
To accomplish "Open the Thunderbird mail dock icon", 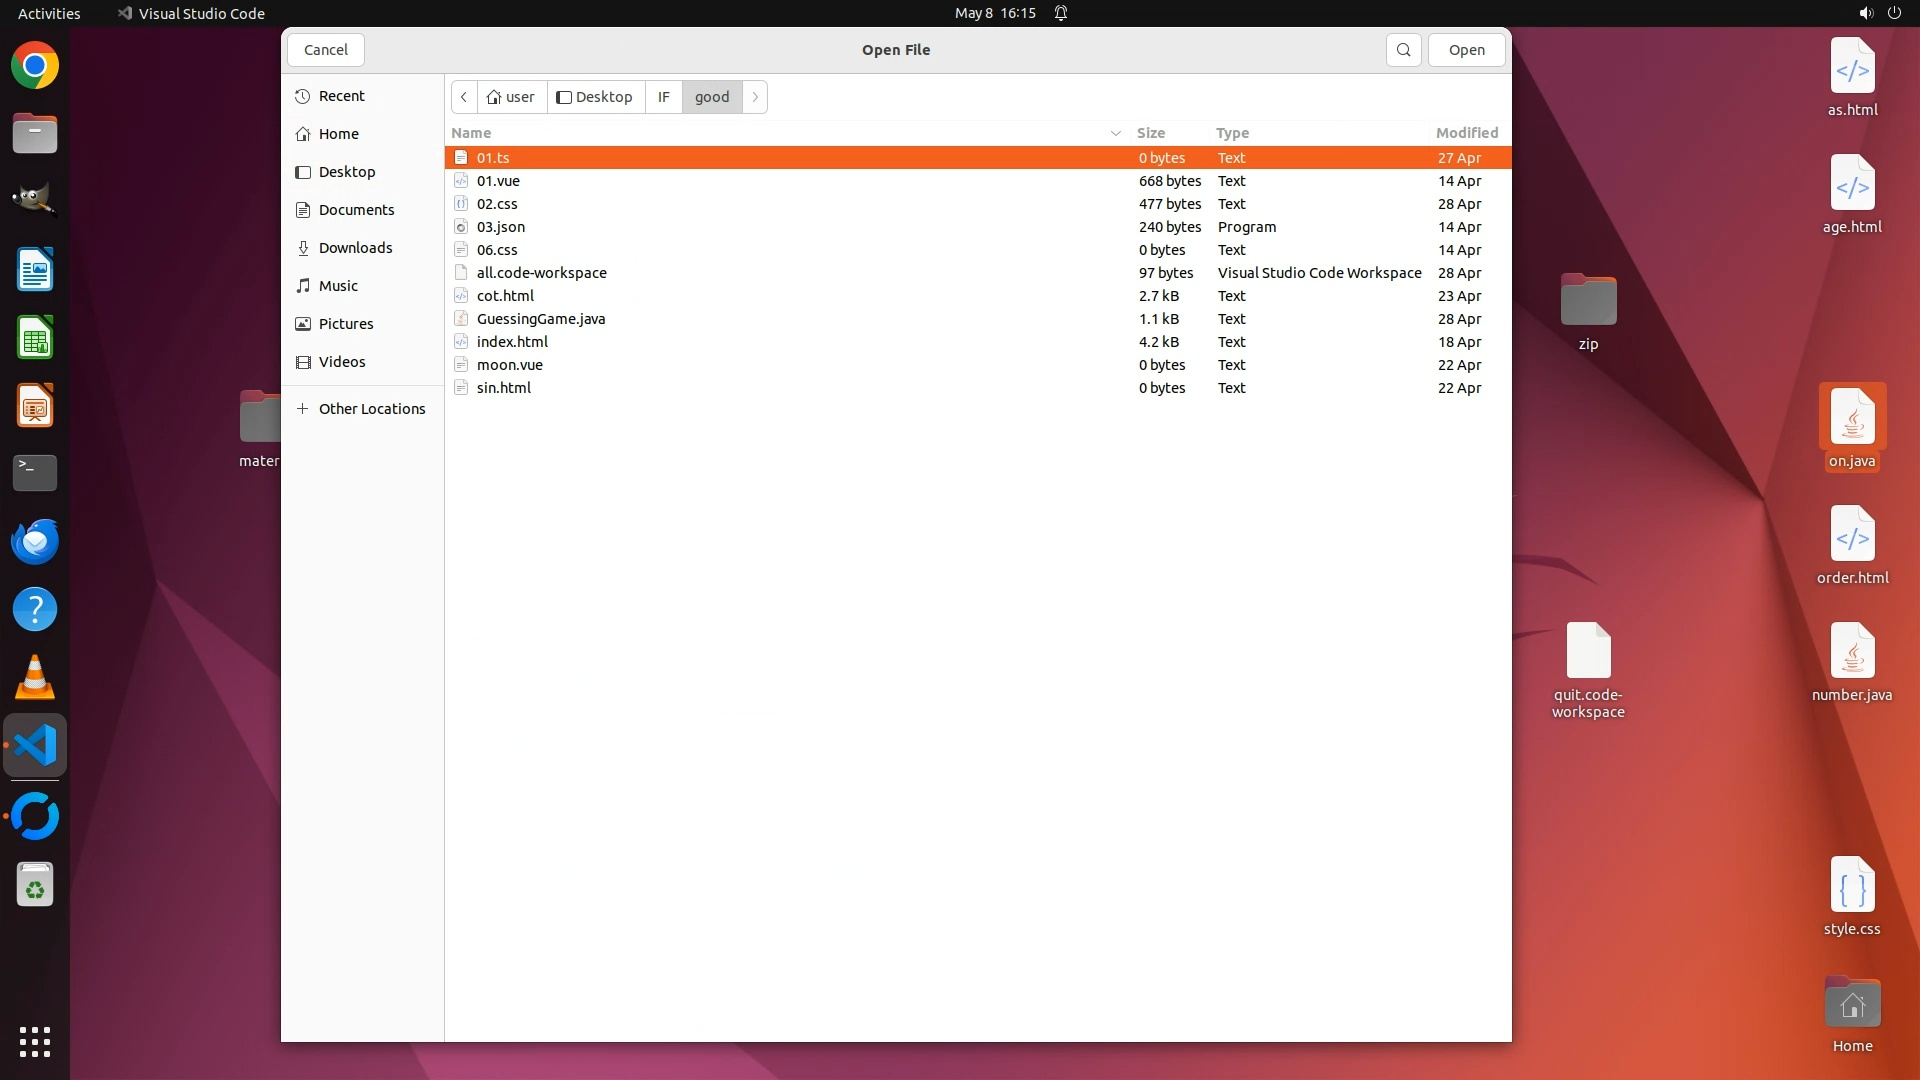I will pyautogui.click(x=35, y=541).
